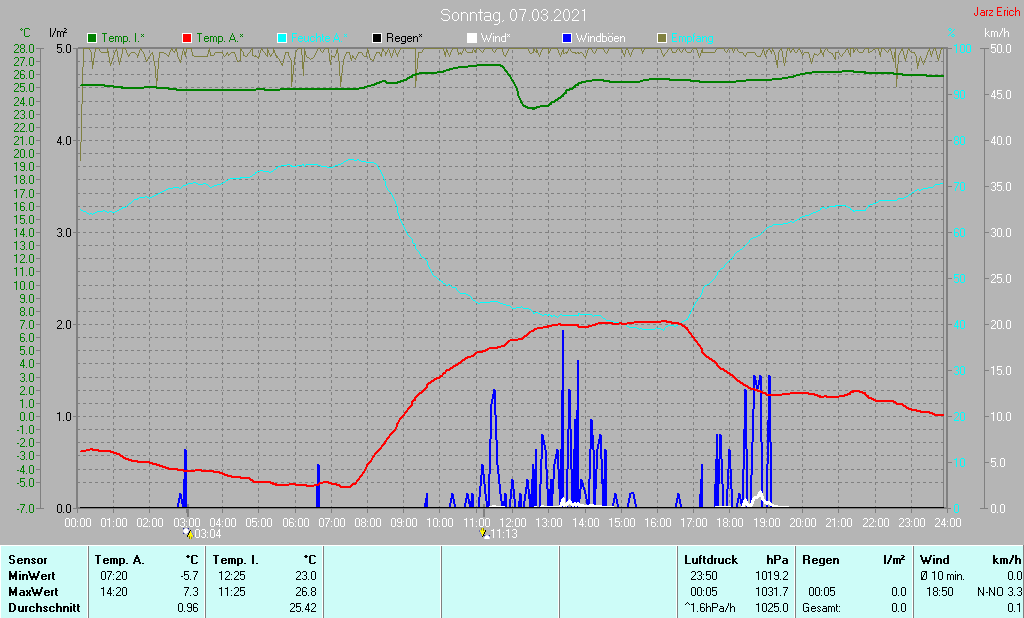Click the cyan Feuchte A. legend swatch

(281, 38)
